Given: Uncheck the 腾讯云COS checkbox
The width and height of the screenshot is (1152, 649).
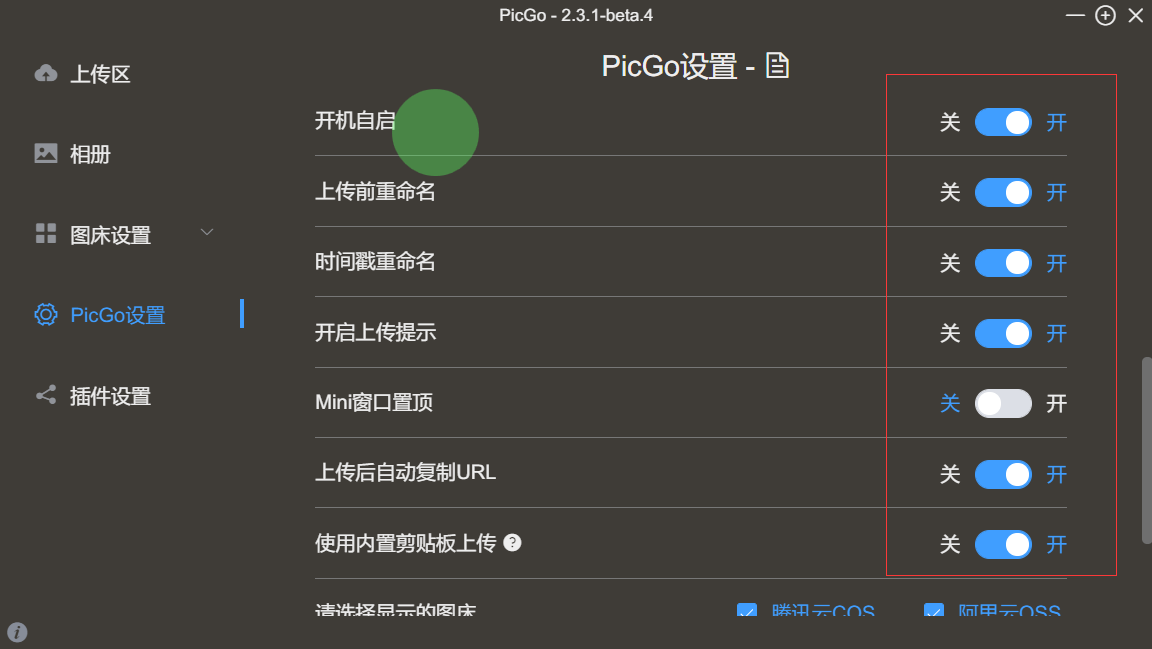Looking at the screenshot, I should click(747, 611).
